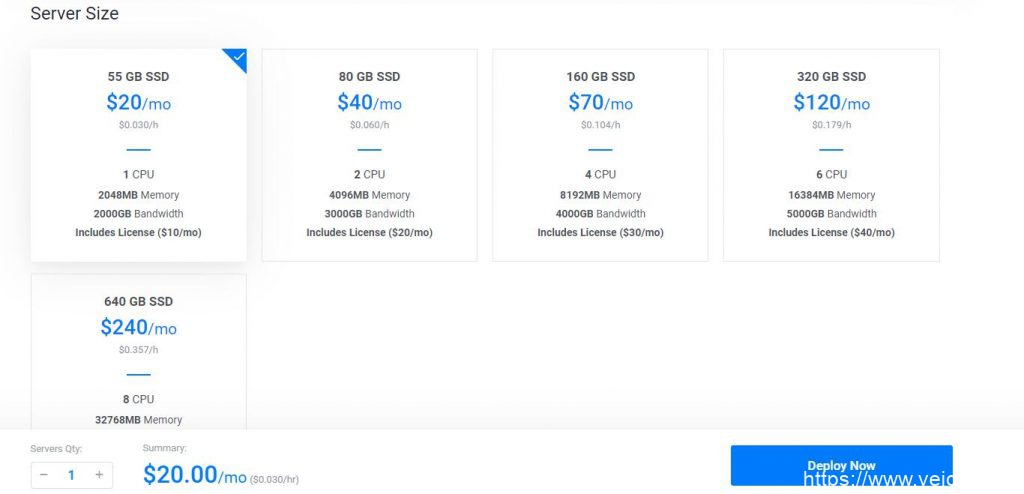The width and height of the screenshot is (1024, 494).
Task: Select the 320 GB SSD server card
Action: tap(831, 155)
